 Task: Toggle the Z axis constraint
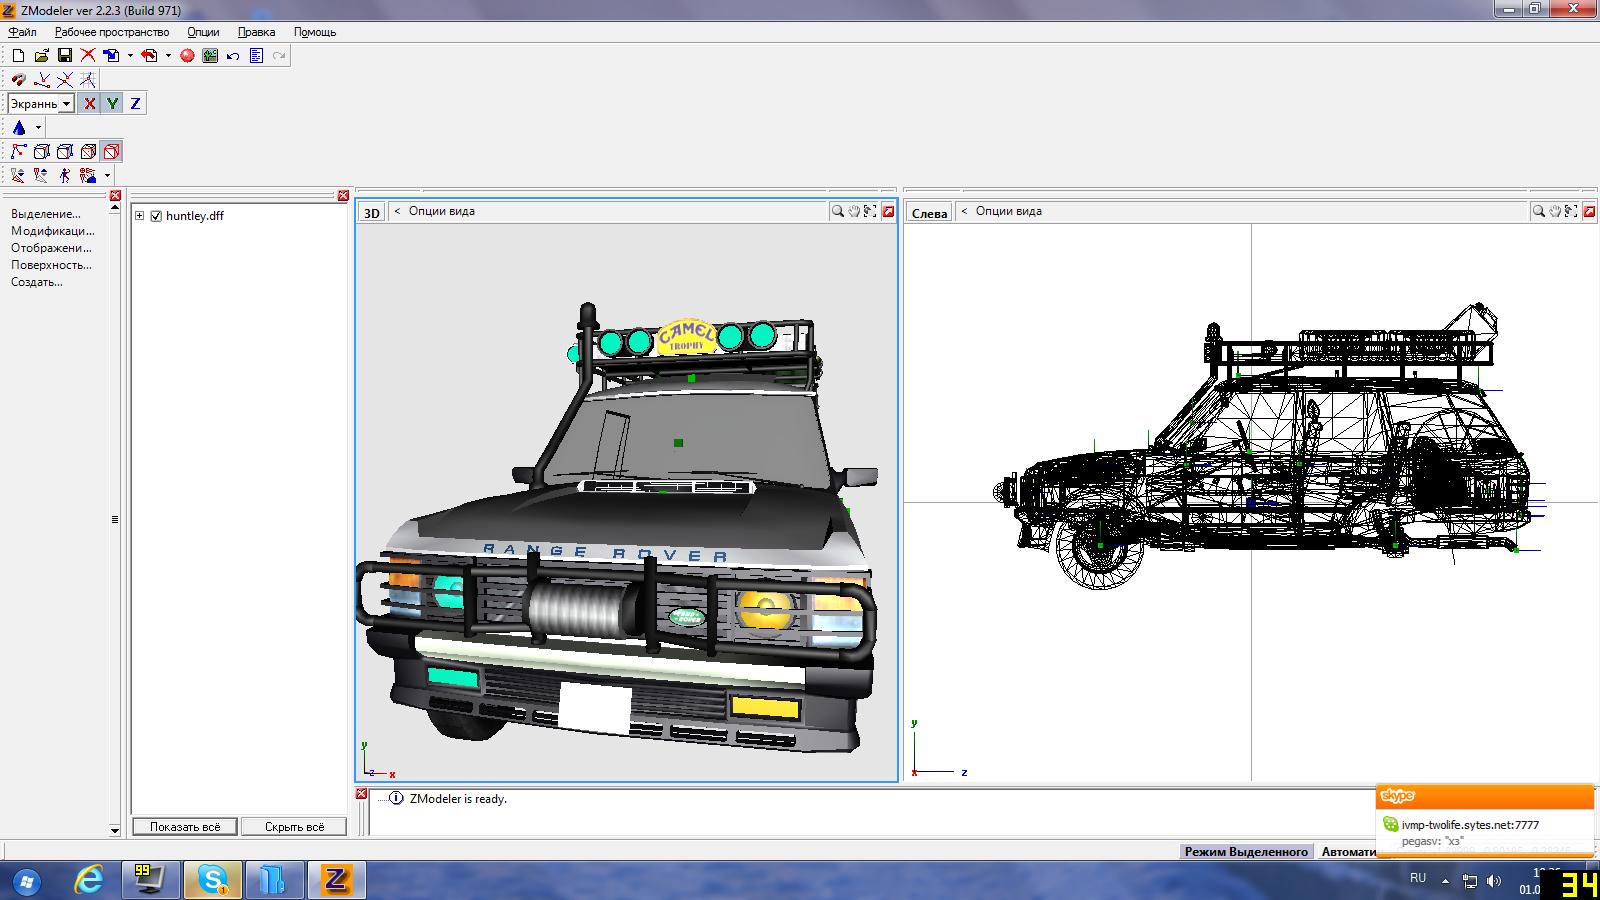tap(136, 103)
